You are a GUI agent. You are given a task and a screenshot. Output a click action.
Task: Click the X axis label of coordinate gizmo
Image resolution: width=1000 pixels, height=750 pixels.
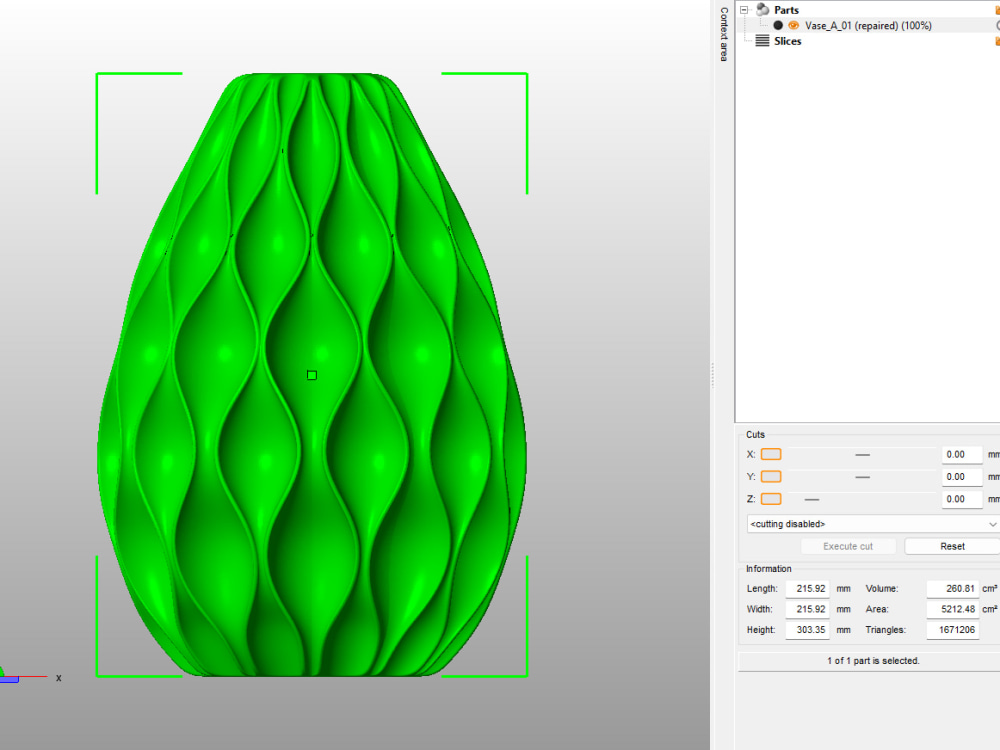click(59, 678)
